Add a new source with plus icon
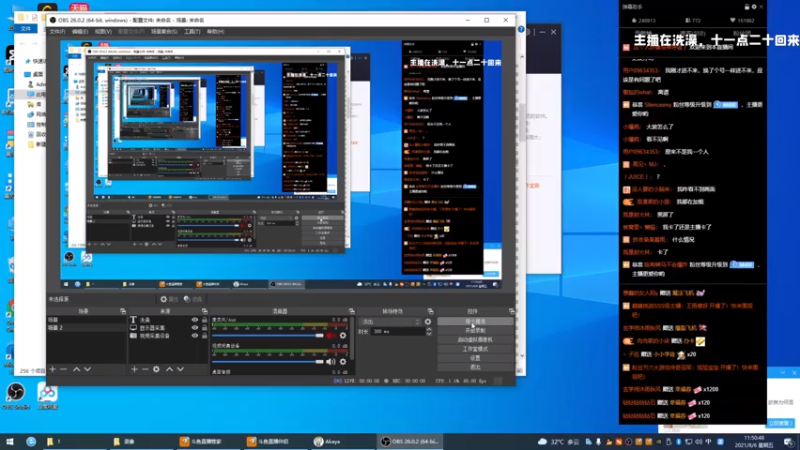800x450 pixels. [134, 369]
